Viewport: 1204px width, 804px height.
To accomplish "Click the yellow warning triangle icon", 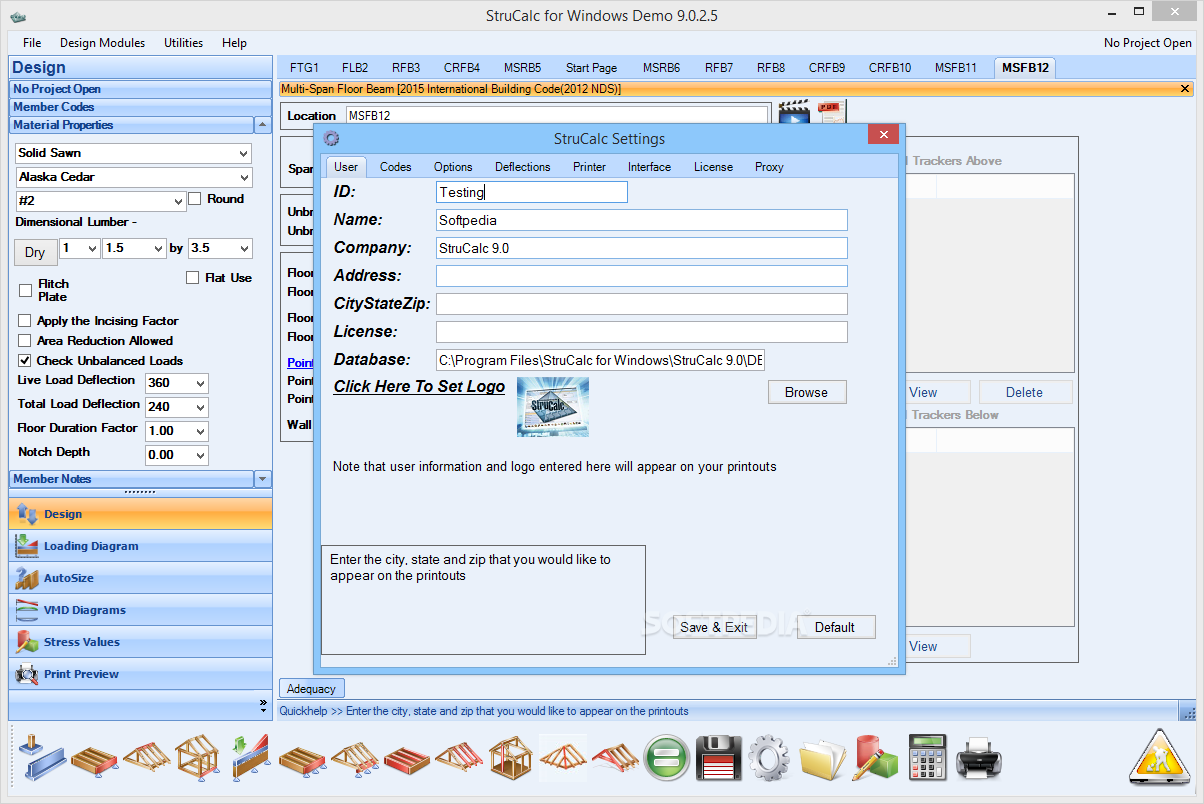I will tap(1161, 756).
